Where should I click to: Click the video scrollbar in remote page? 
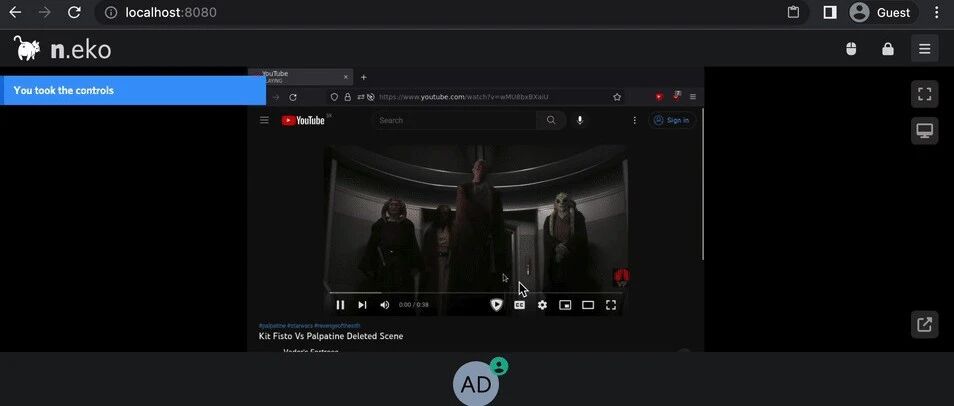[703, 184]
